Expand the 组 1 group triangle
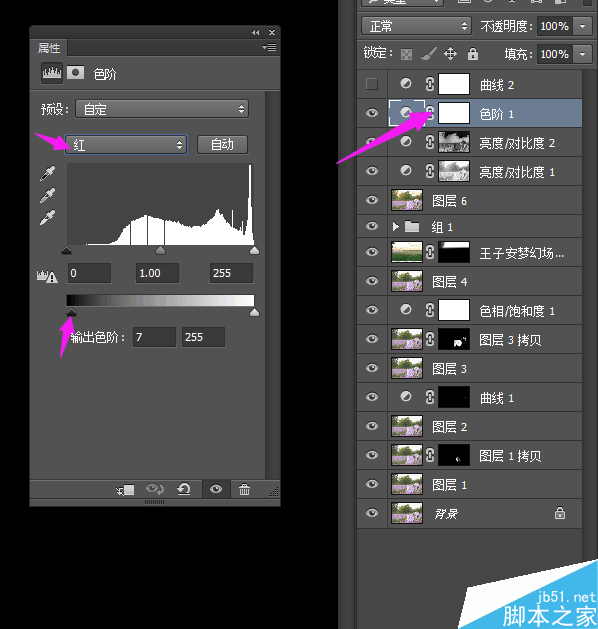The image size is (598, 629). click(x=396, y=227)
